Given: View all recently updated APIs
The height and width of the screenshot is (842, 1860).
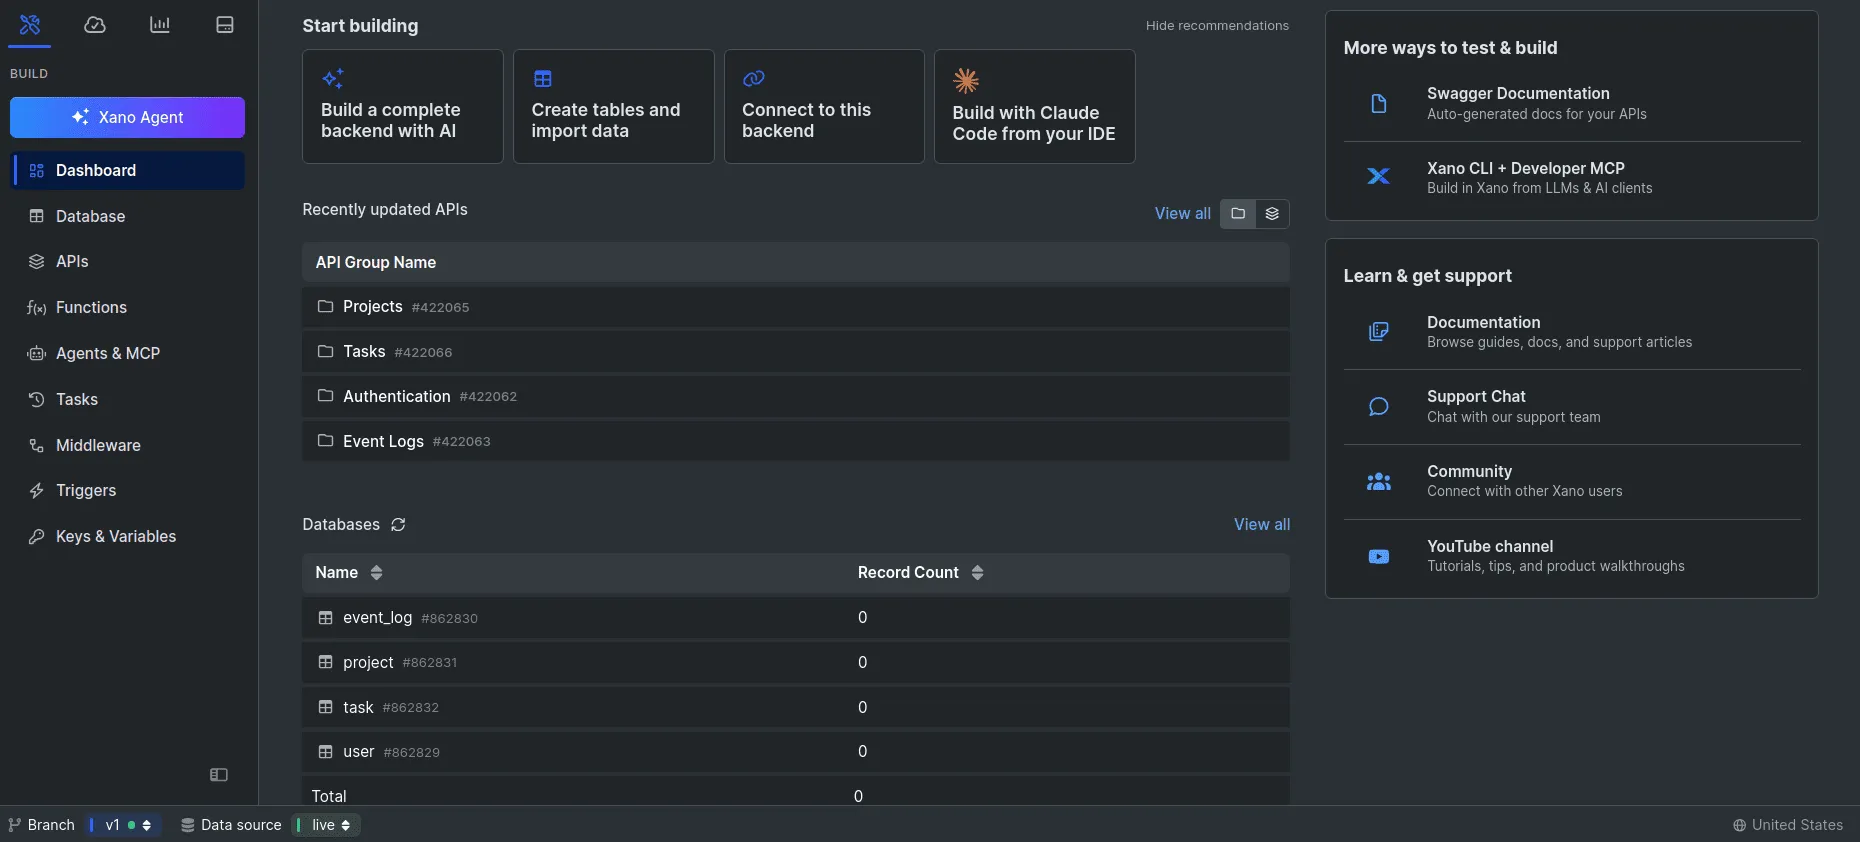Looking at the screenshot, I should pyautogui.click(x=1182, y=214).
